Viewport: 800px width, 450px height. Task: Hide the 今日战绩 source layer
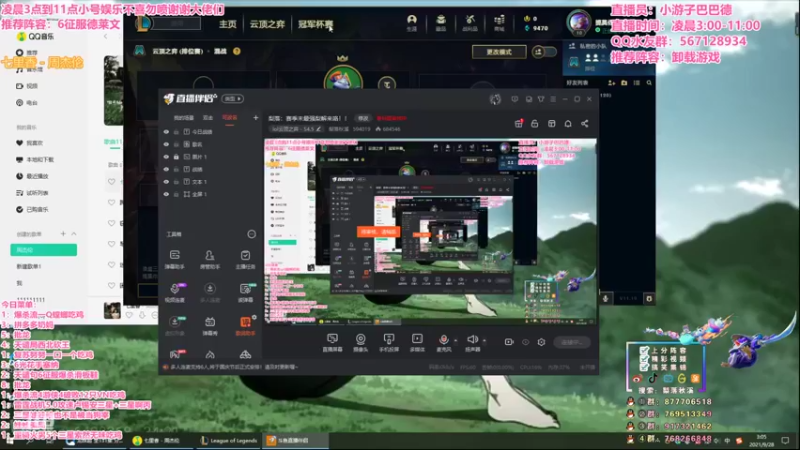tap(166, 132)
